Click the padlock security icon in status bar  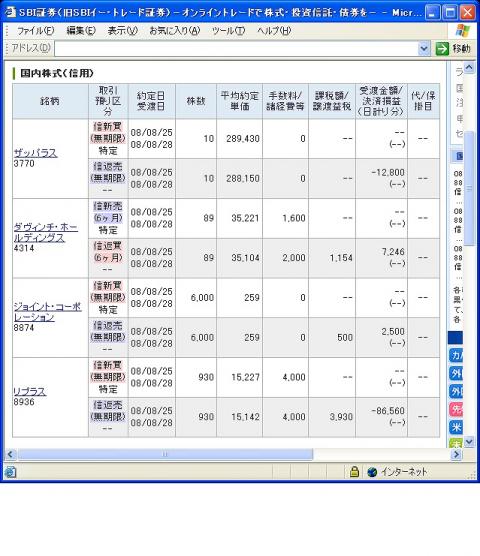point(354,472)
